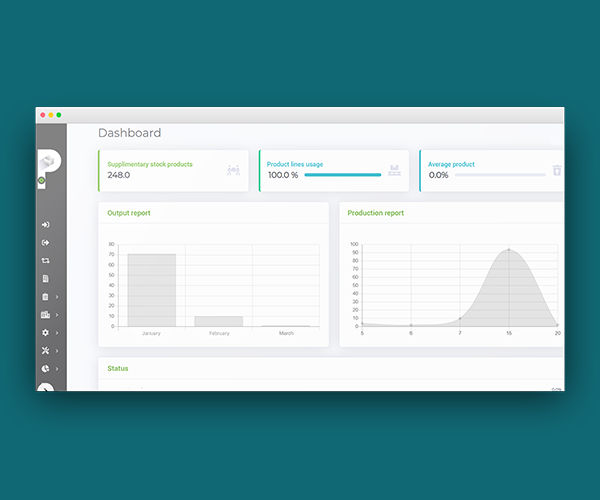This screenshot has width=600, height=500.
Task: Open the sign-out arrow sidebar icon
Action: (46, 243)
